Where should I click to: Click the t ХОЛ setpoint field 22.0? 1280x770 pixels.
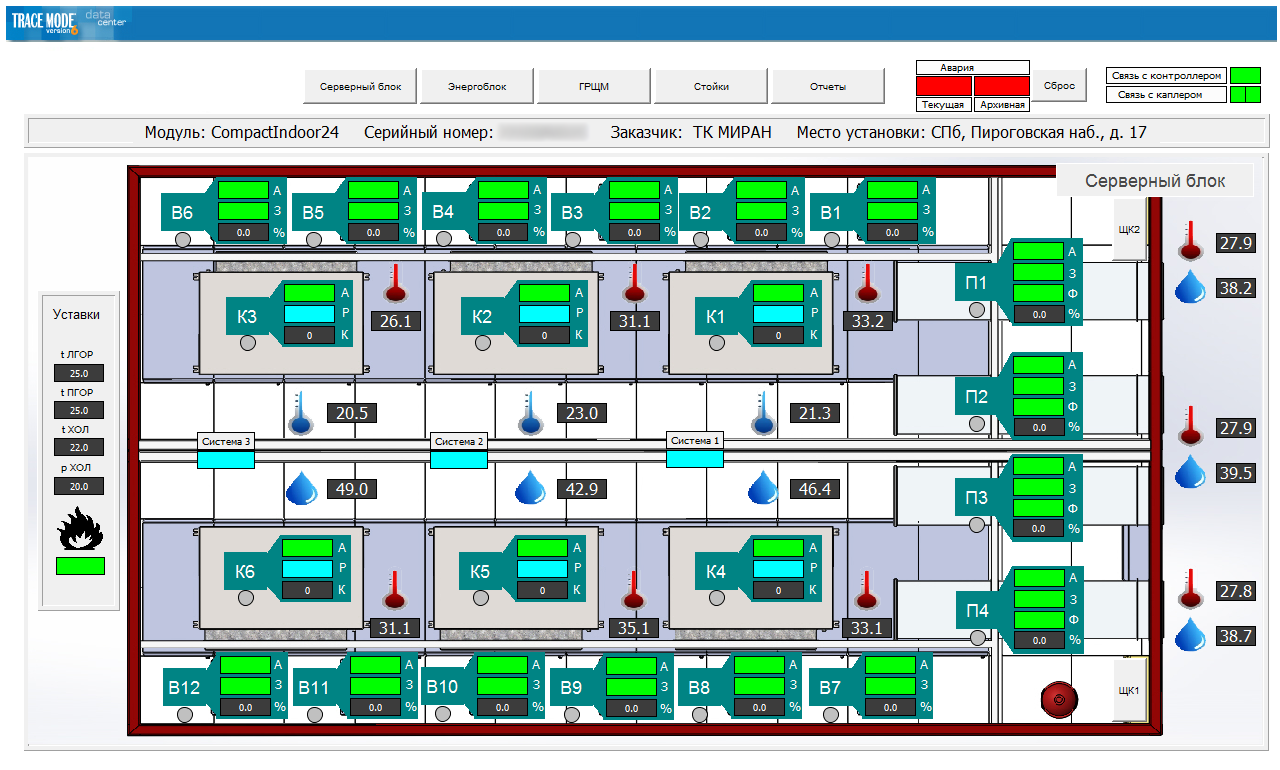[79, 448]
